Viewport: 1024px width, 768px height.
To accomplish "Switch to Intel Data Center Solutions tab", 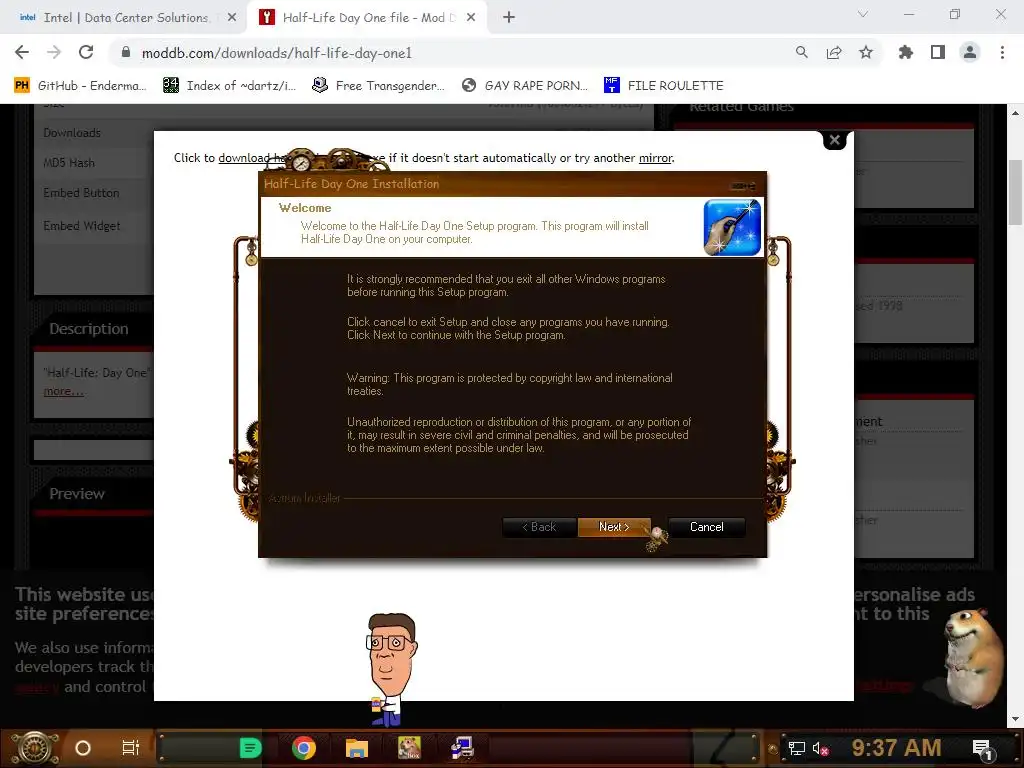I will [124, 18].
